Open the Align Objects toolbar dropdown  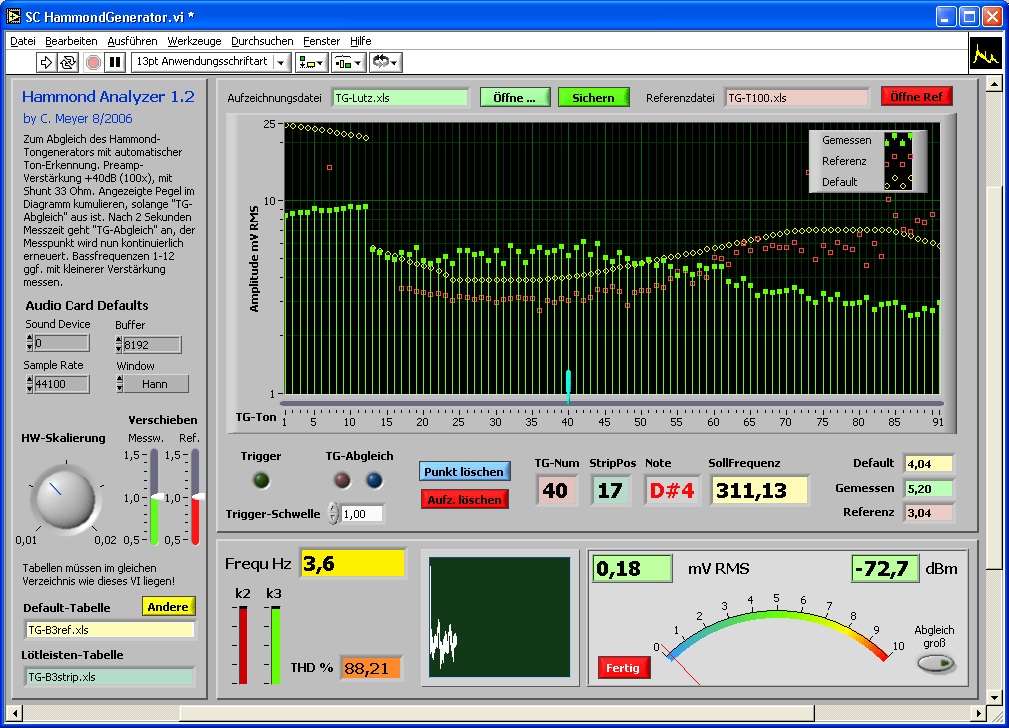(312, 62)
